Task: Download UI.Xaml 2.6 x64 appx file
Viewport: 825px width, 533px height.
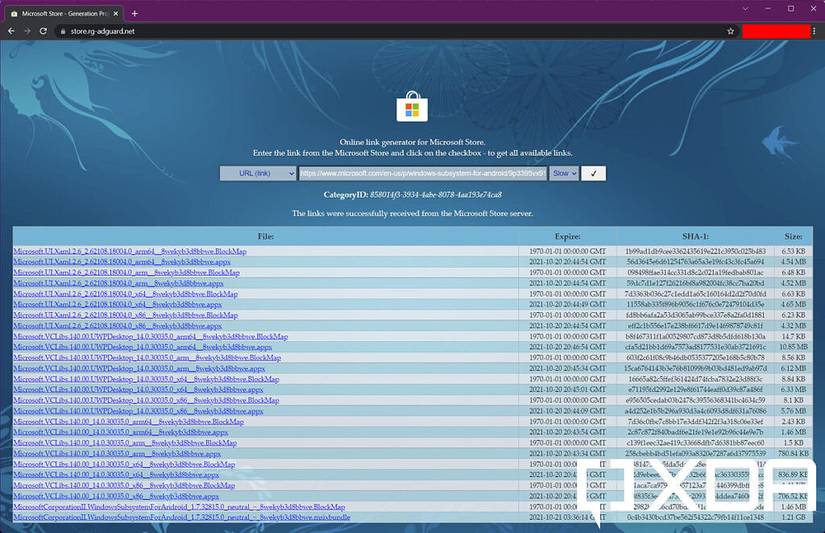Action: tap(117, 305)
